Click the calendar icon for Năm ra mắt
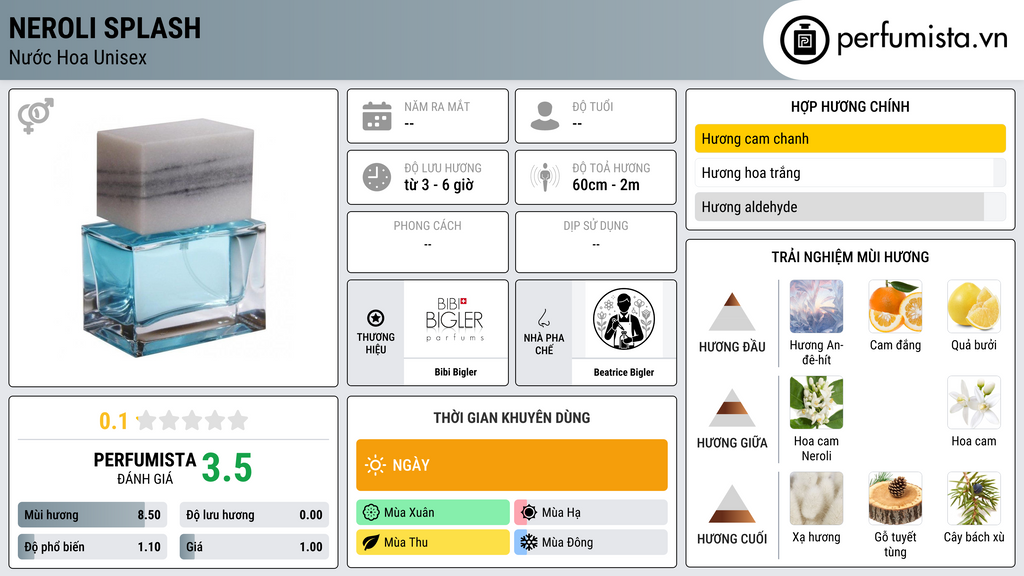 click(377, 116)
